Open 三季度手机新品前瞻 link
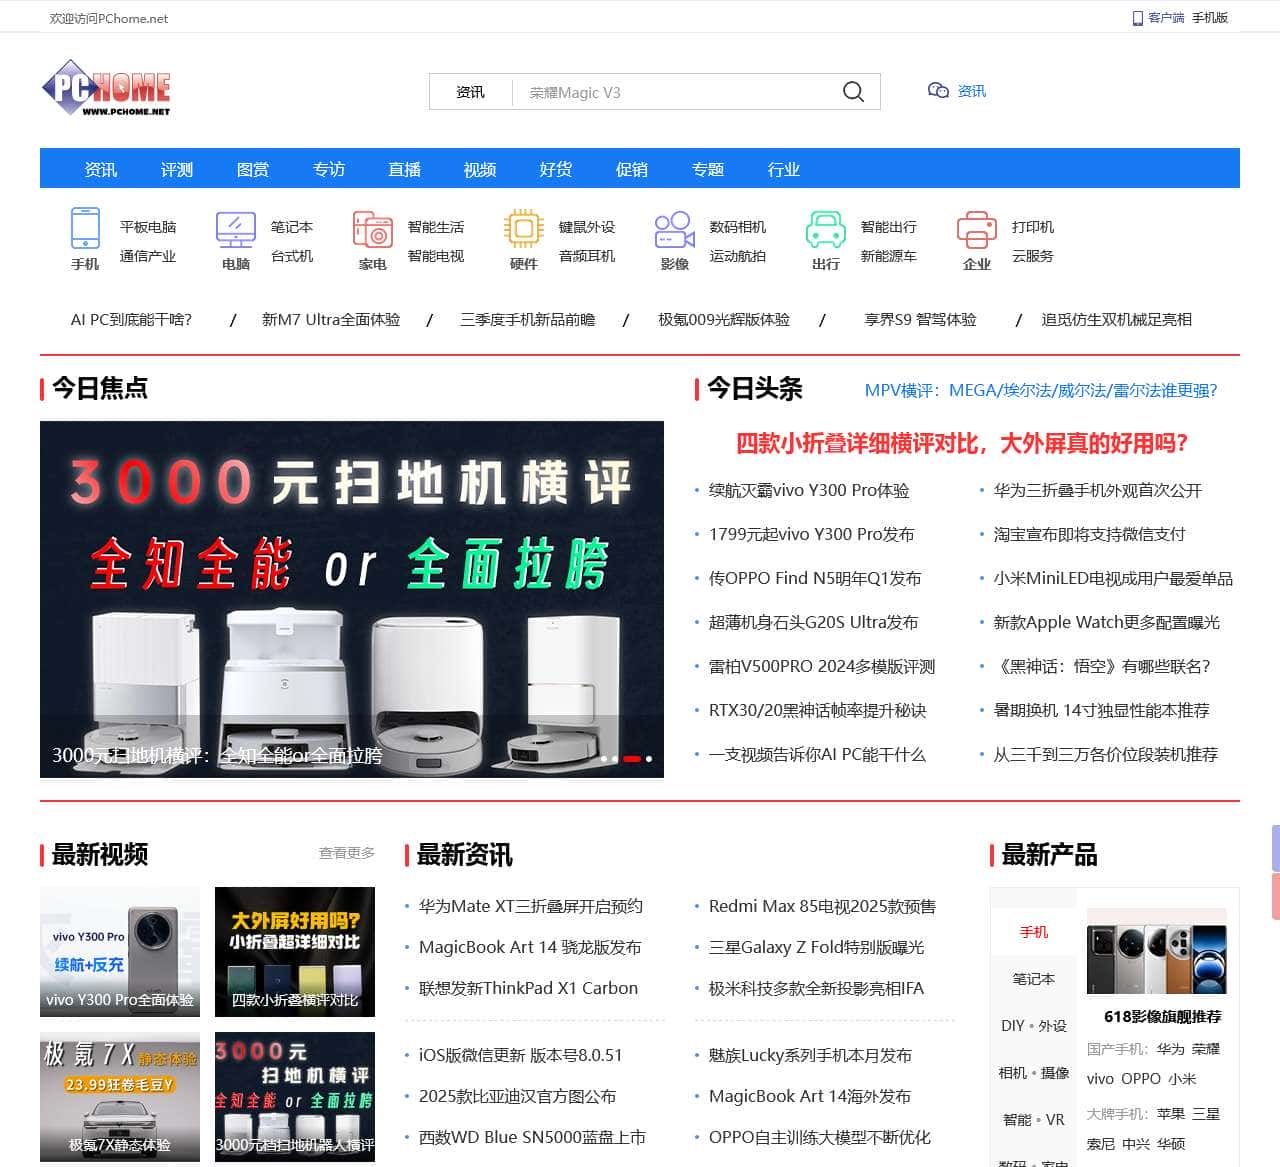This screenshot has width=1280, height=1167. click(527, 320)
